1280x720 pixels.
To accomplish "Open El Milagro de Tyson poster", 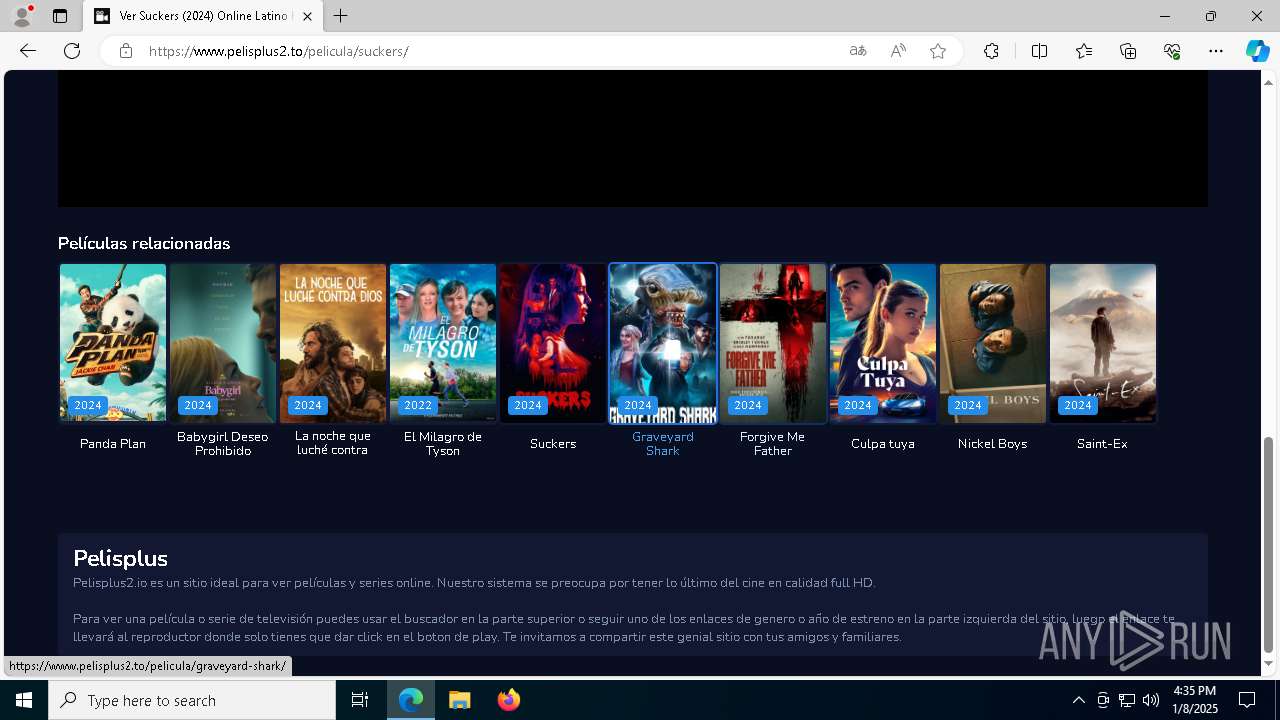I will pos(443,343).
